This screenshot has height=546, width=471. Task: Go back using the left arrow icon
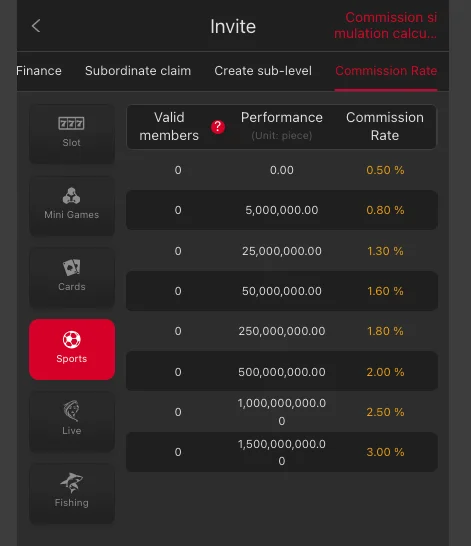tap(36, 26)
